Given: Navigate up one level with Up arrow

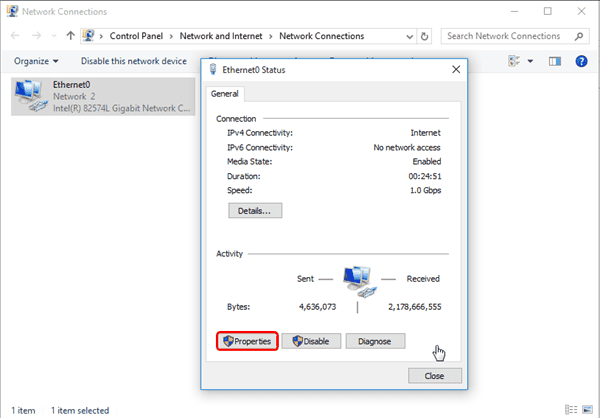Looking at the screenshot, I should pyautogui.click(x=70, y=36).
